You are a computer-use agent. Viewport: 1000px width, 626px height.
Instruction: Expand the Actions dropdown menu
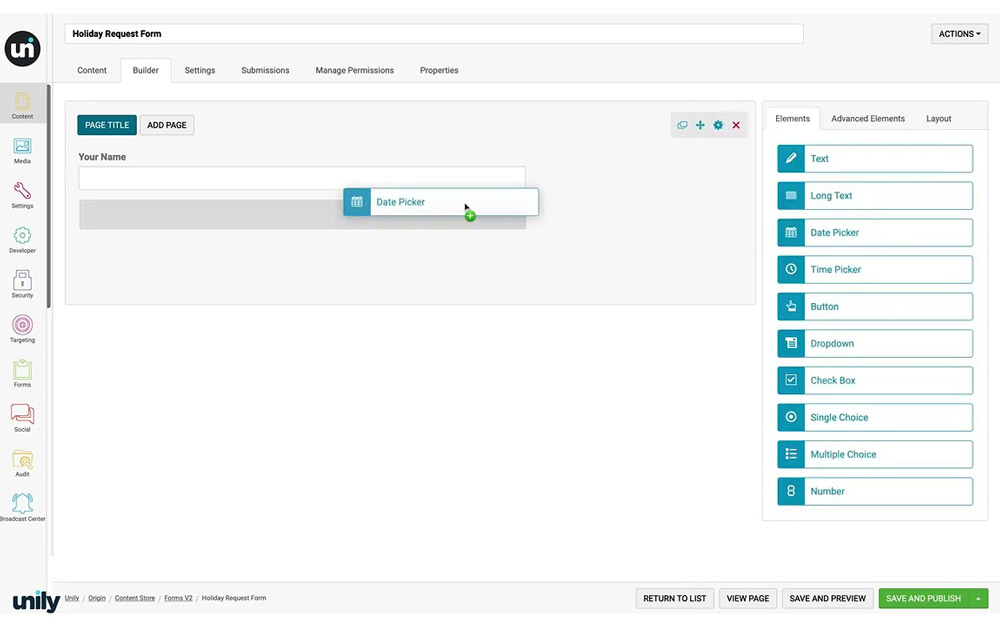coord(959,34)
